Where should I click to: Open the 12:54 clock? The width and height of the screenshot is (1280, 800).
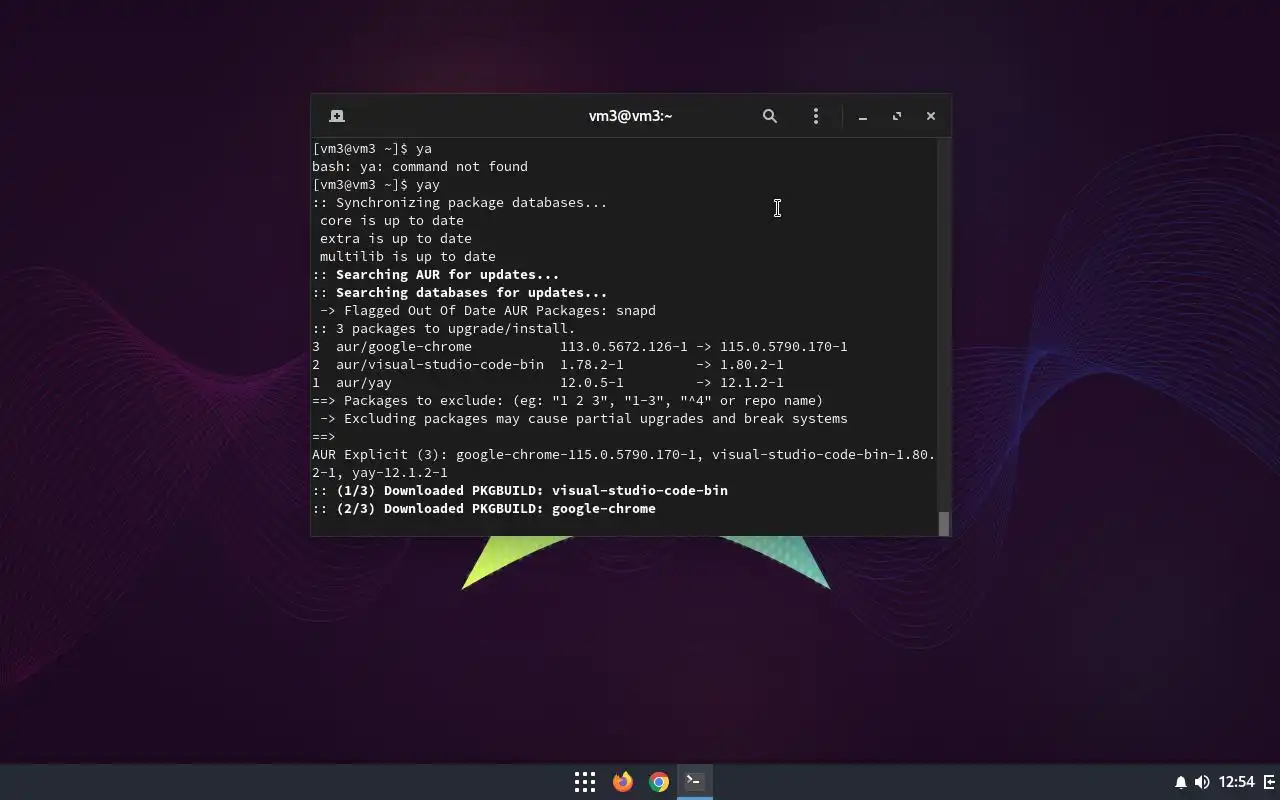(x=1237, y=782)
